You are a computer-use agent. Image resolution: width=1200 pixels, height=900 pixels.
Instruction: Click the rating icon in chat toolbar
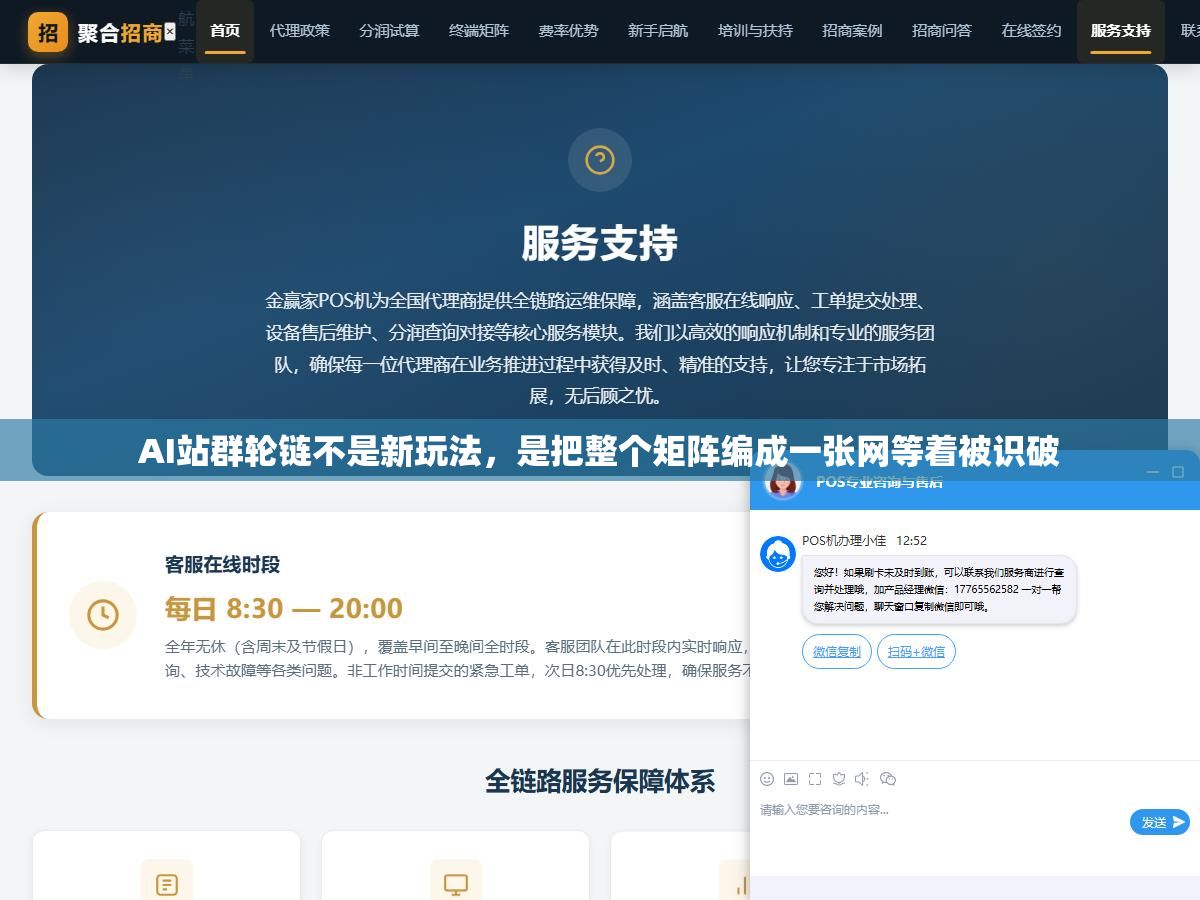839,779
